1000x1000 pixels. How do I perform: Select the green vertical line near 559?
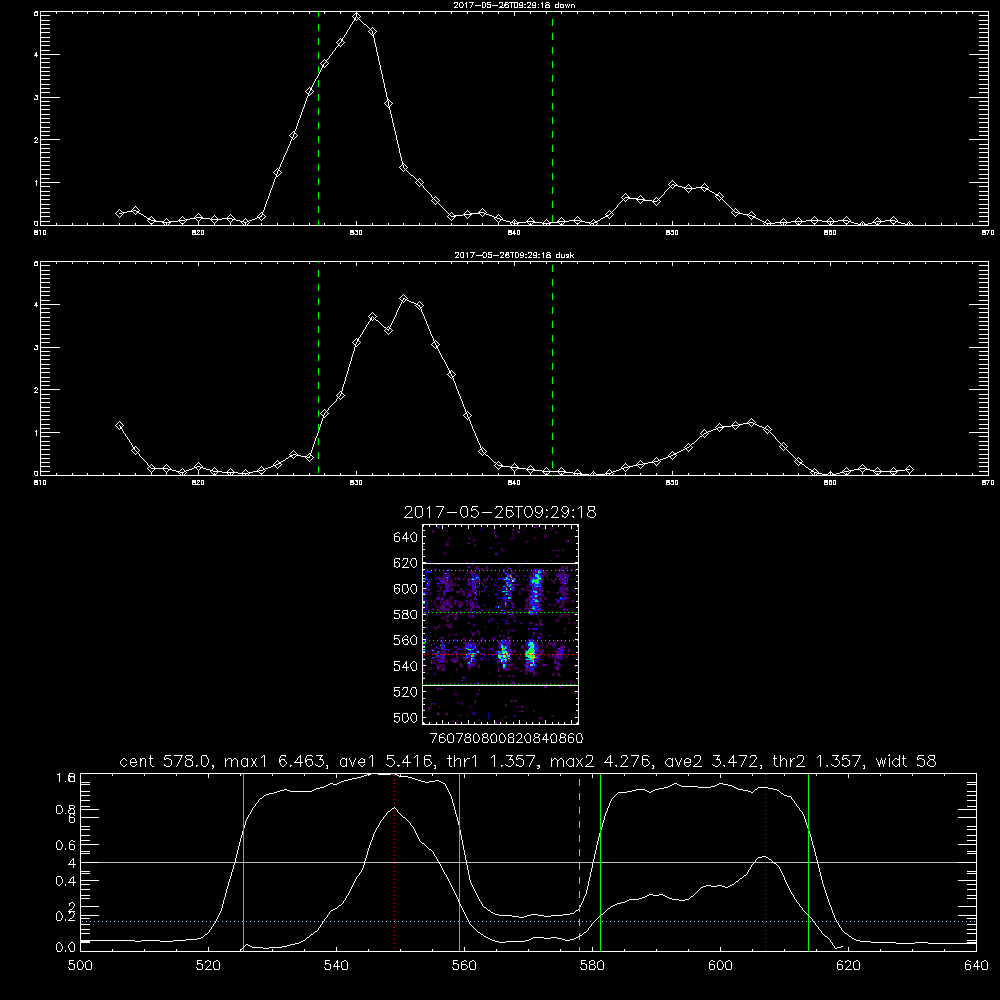(460, 861)
